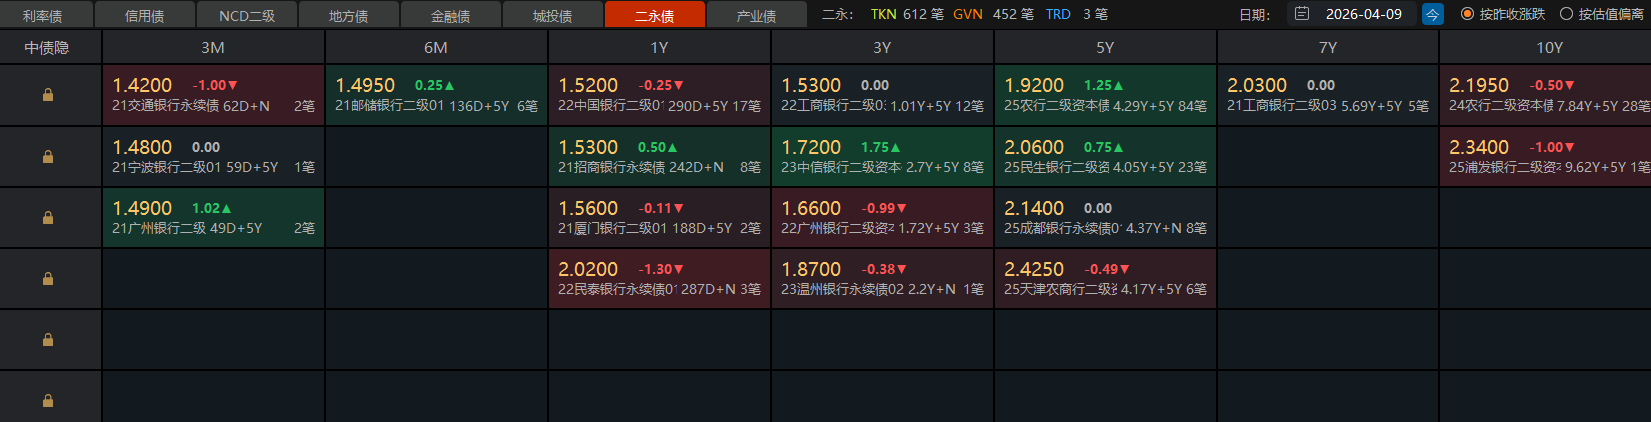Viewport: 1651px width, 422px height.
Task: Click the 3M tenor column header
Action: click(213, 47)
